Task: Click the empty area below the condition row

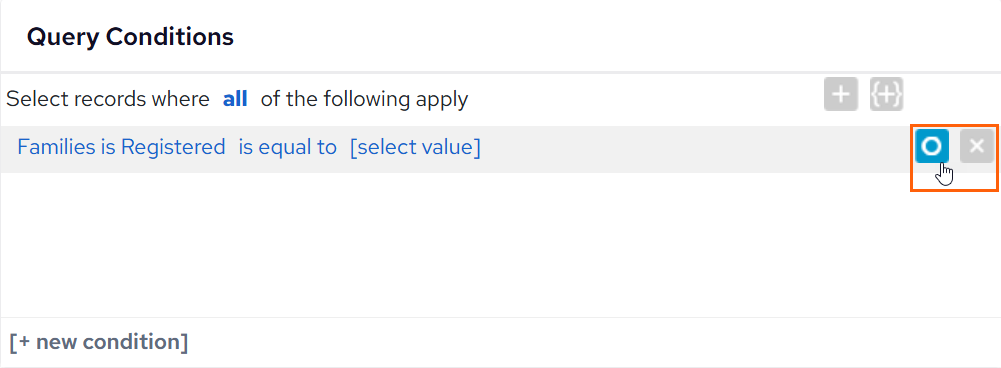Action: point(500,244)
